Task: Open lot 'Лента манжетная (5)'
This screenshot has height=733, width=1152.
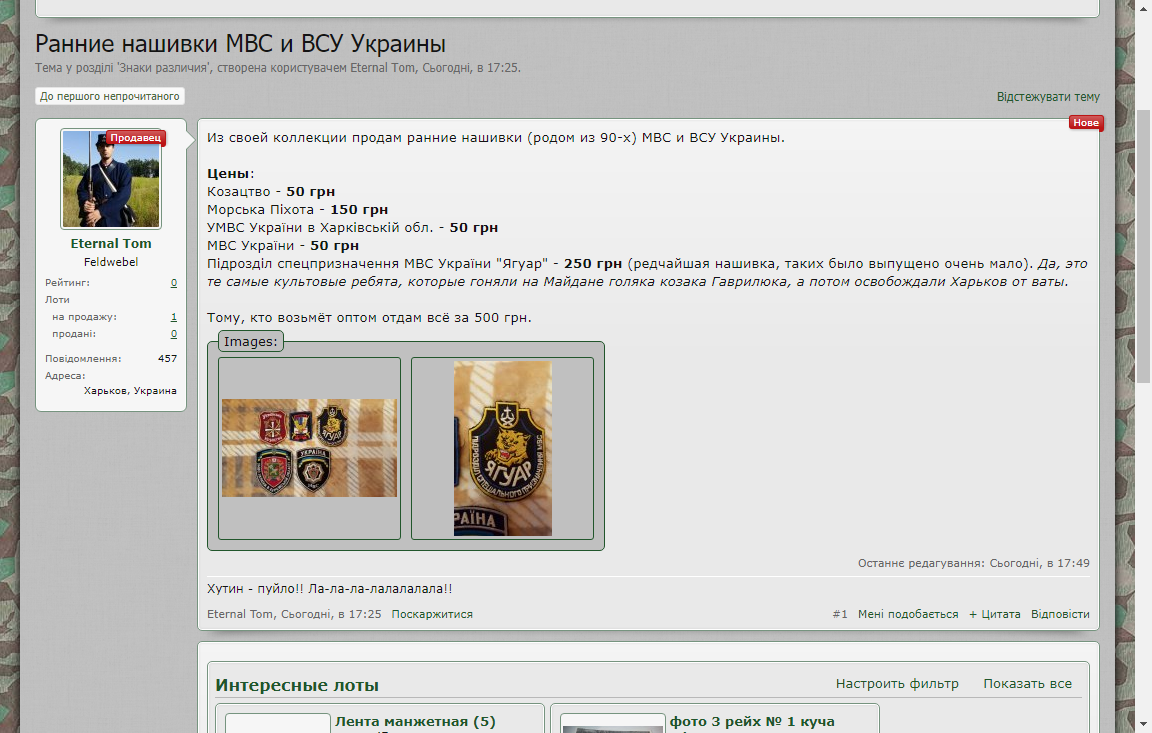Action: pyautogui.click(x=415, y=721)
